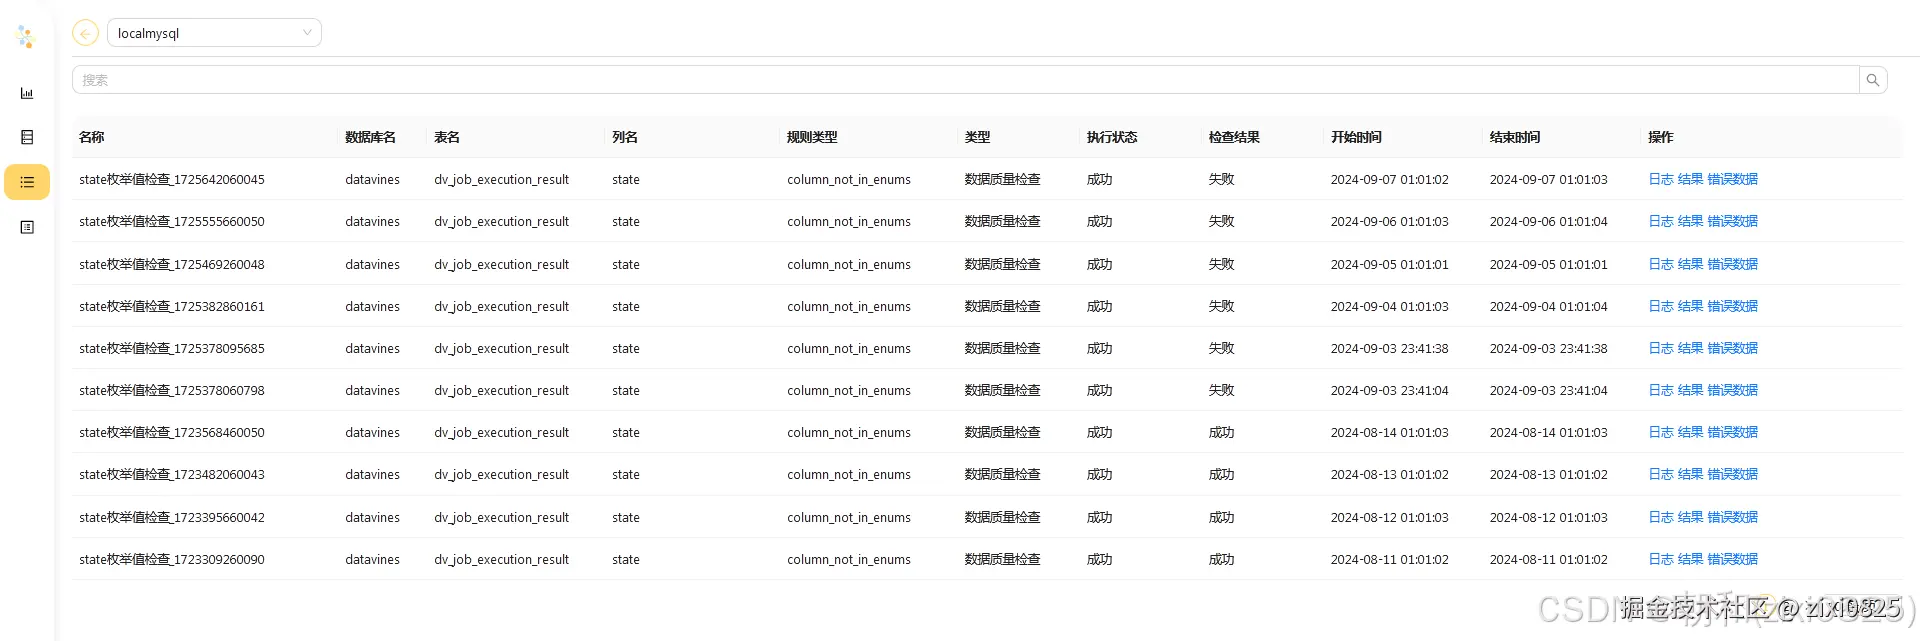Open 日志 for job 1725378060798
1920x641 pixels.
[1661, 390]
